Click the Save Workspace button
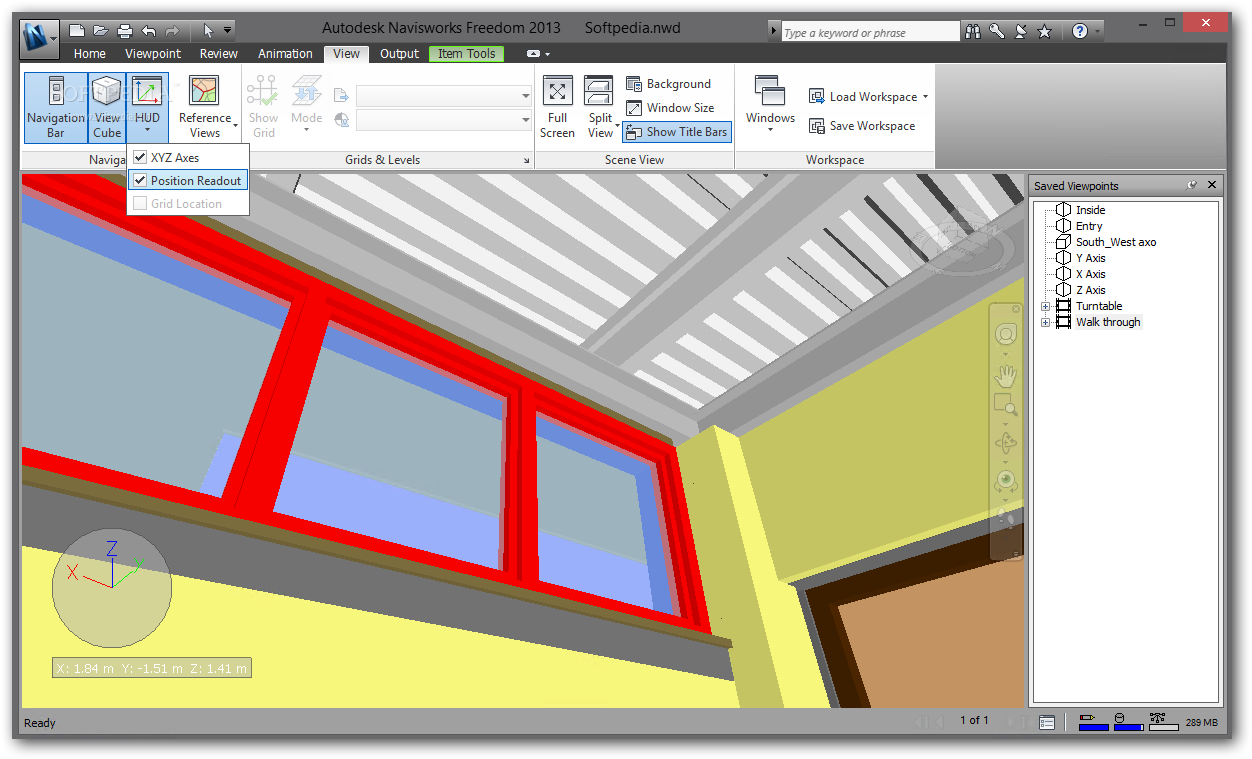1252x759 pixels. (x=862, y=126)
